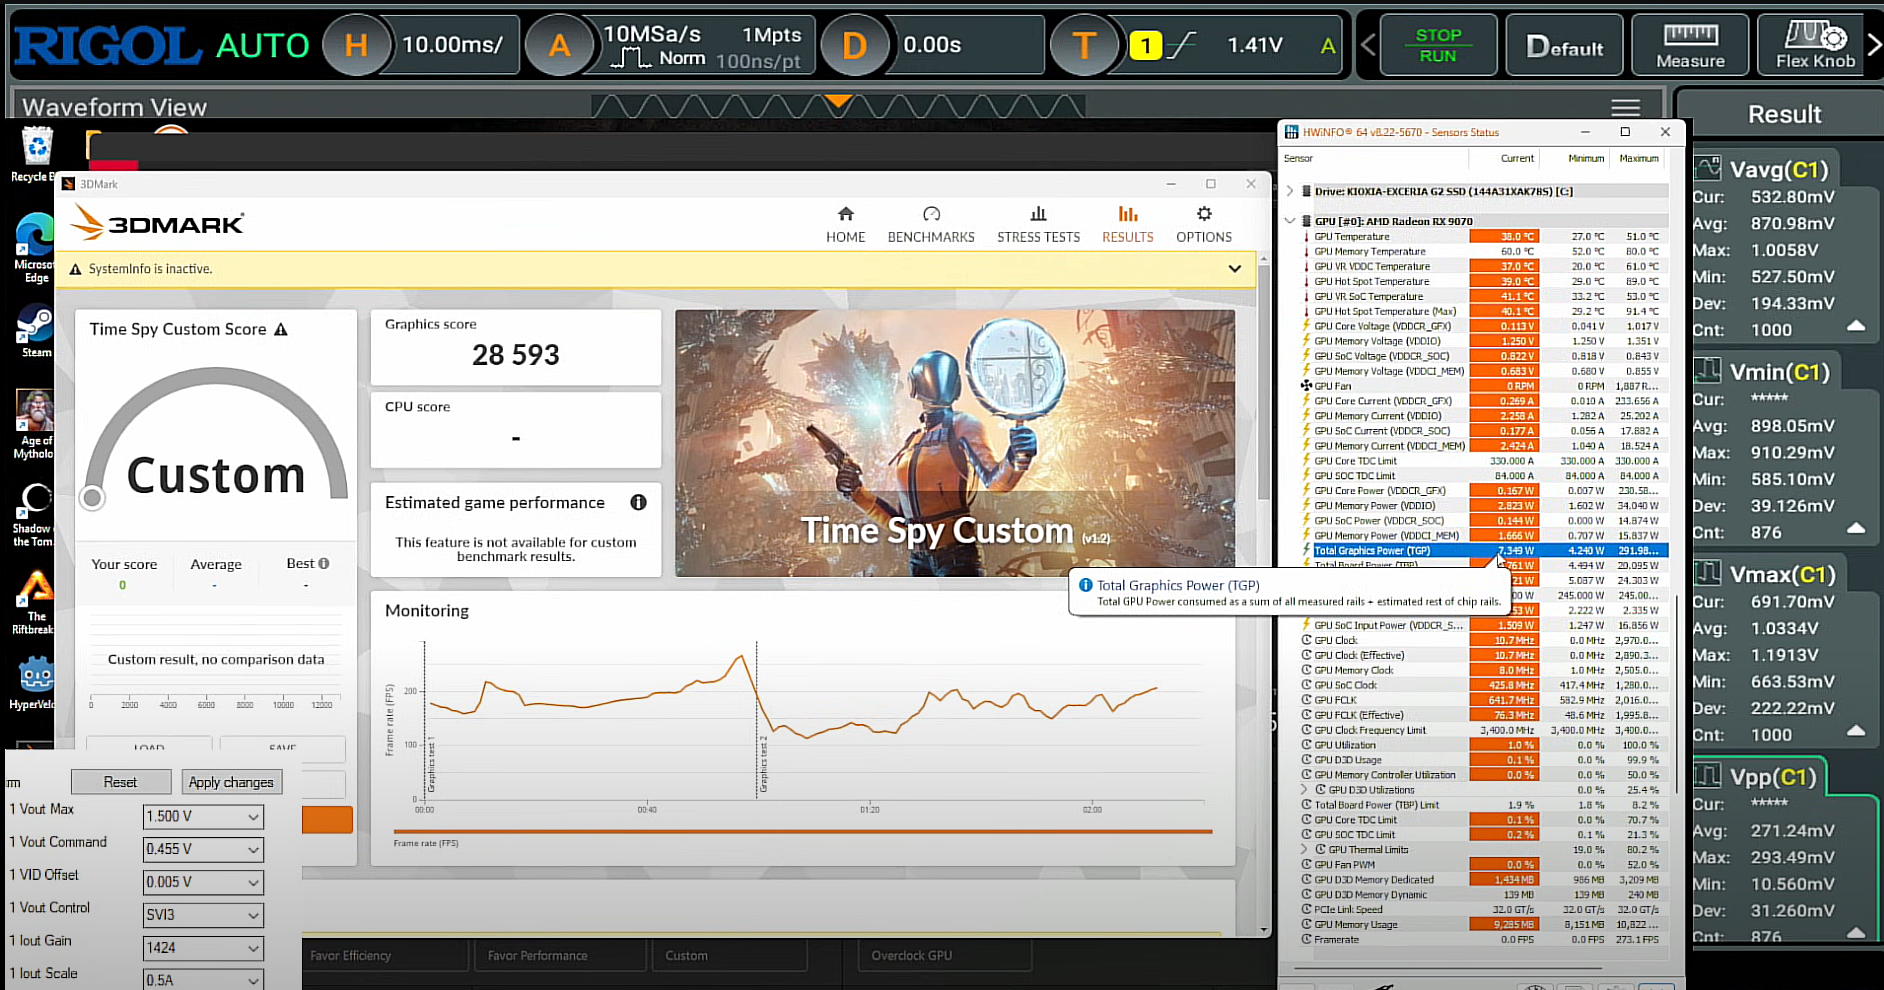Switch to the 3DMark Benchmarks tab
The height and width of the screenshot is (990, 1884).
point(931,225)
